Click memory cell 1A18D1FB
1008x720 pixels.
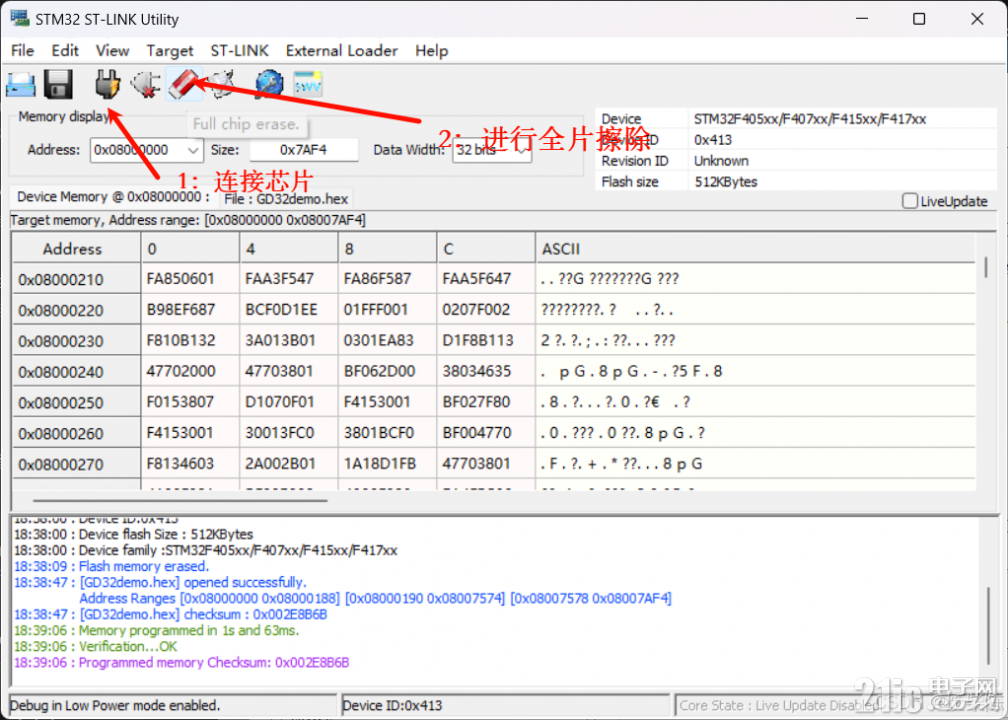pyautogui.click(x=387, y=464)
